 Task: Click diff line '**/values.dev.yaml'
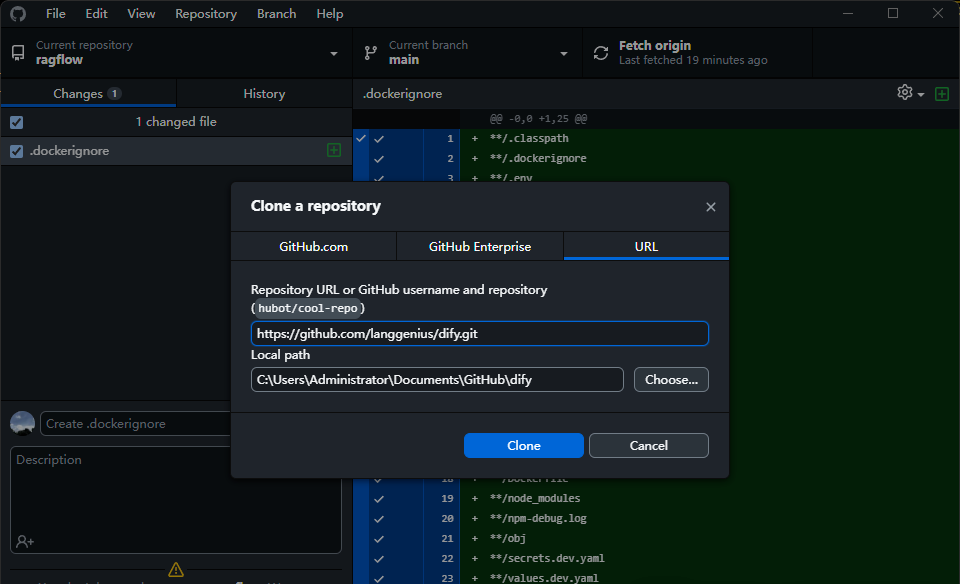click(544, 578)
